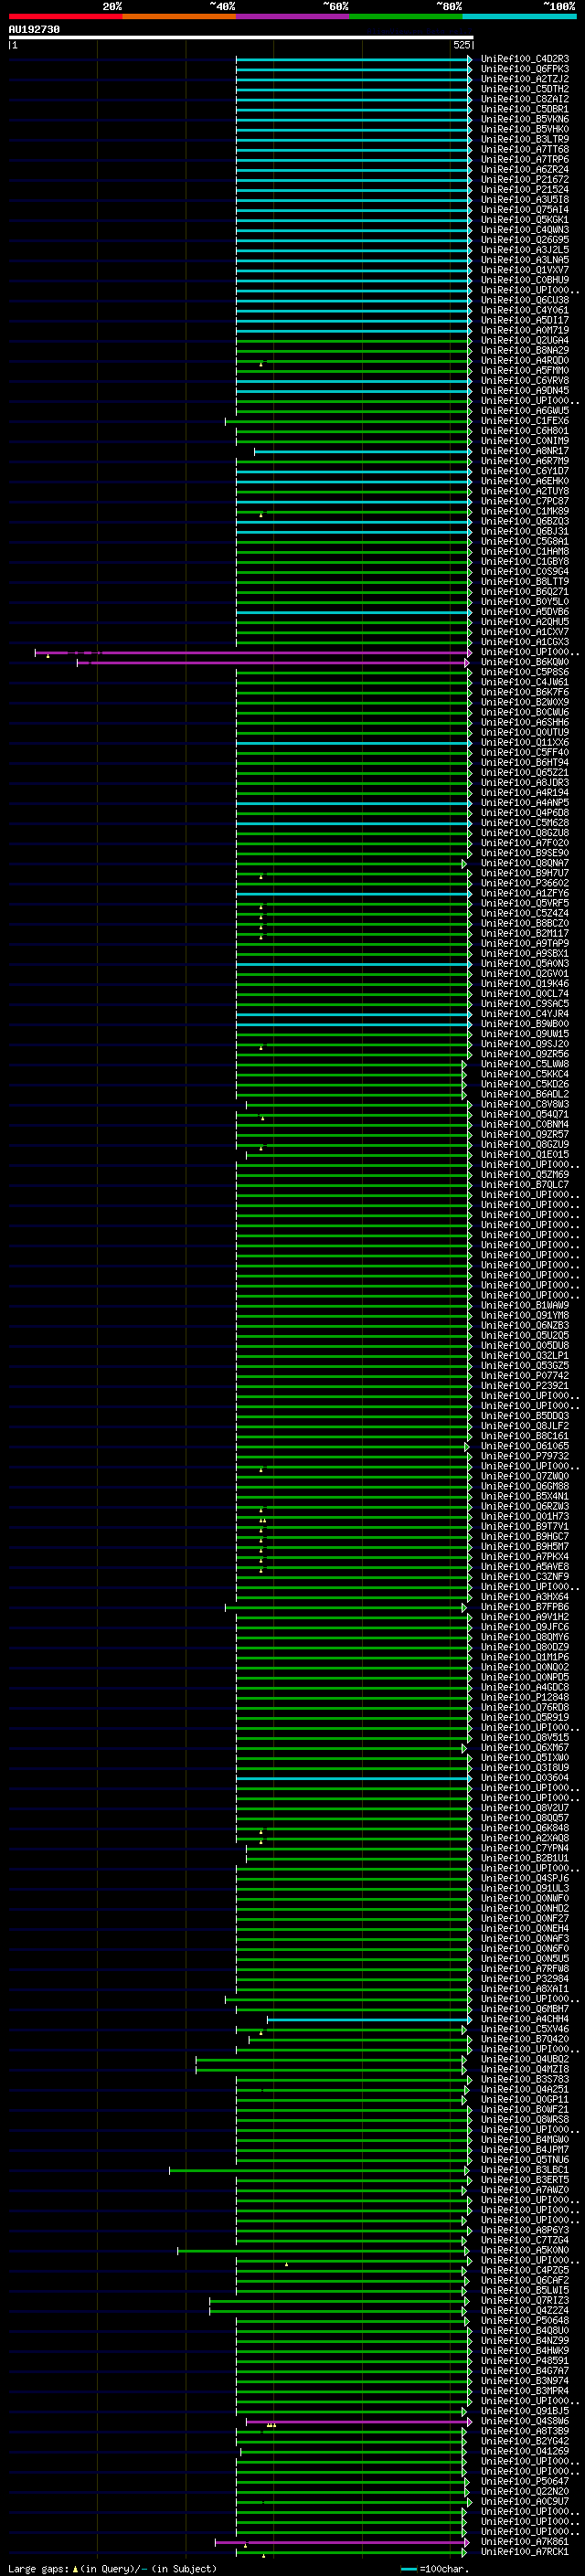Open hit UniRef100_B3ERT5
The image size is (585, 2576).
(x=525, y=2180)
